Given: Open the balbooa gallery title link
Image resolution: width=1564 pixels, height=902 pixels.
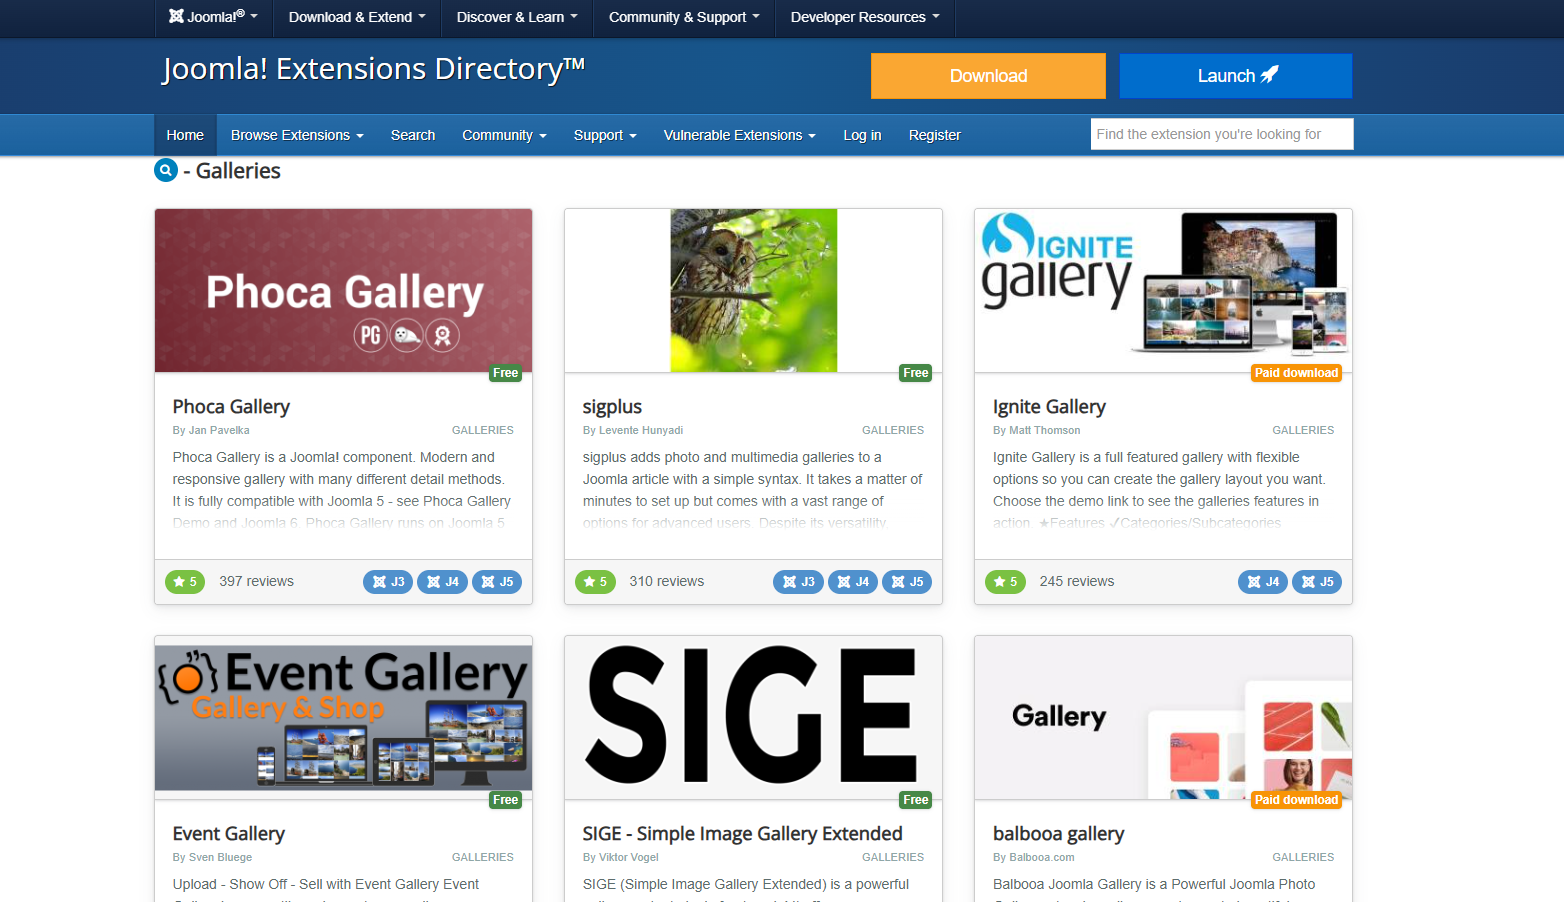Looking at the screenshot, I should pyautogui.click(x=1058, y=834).
